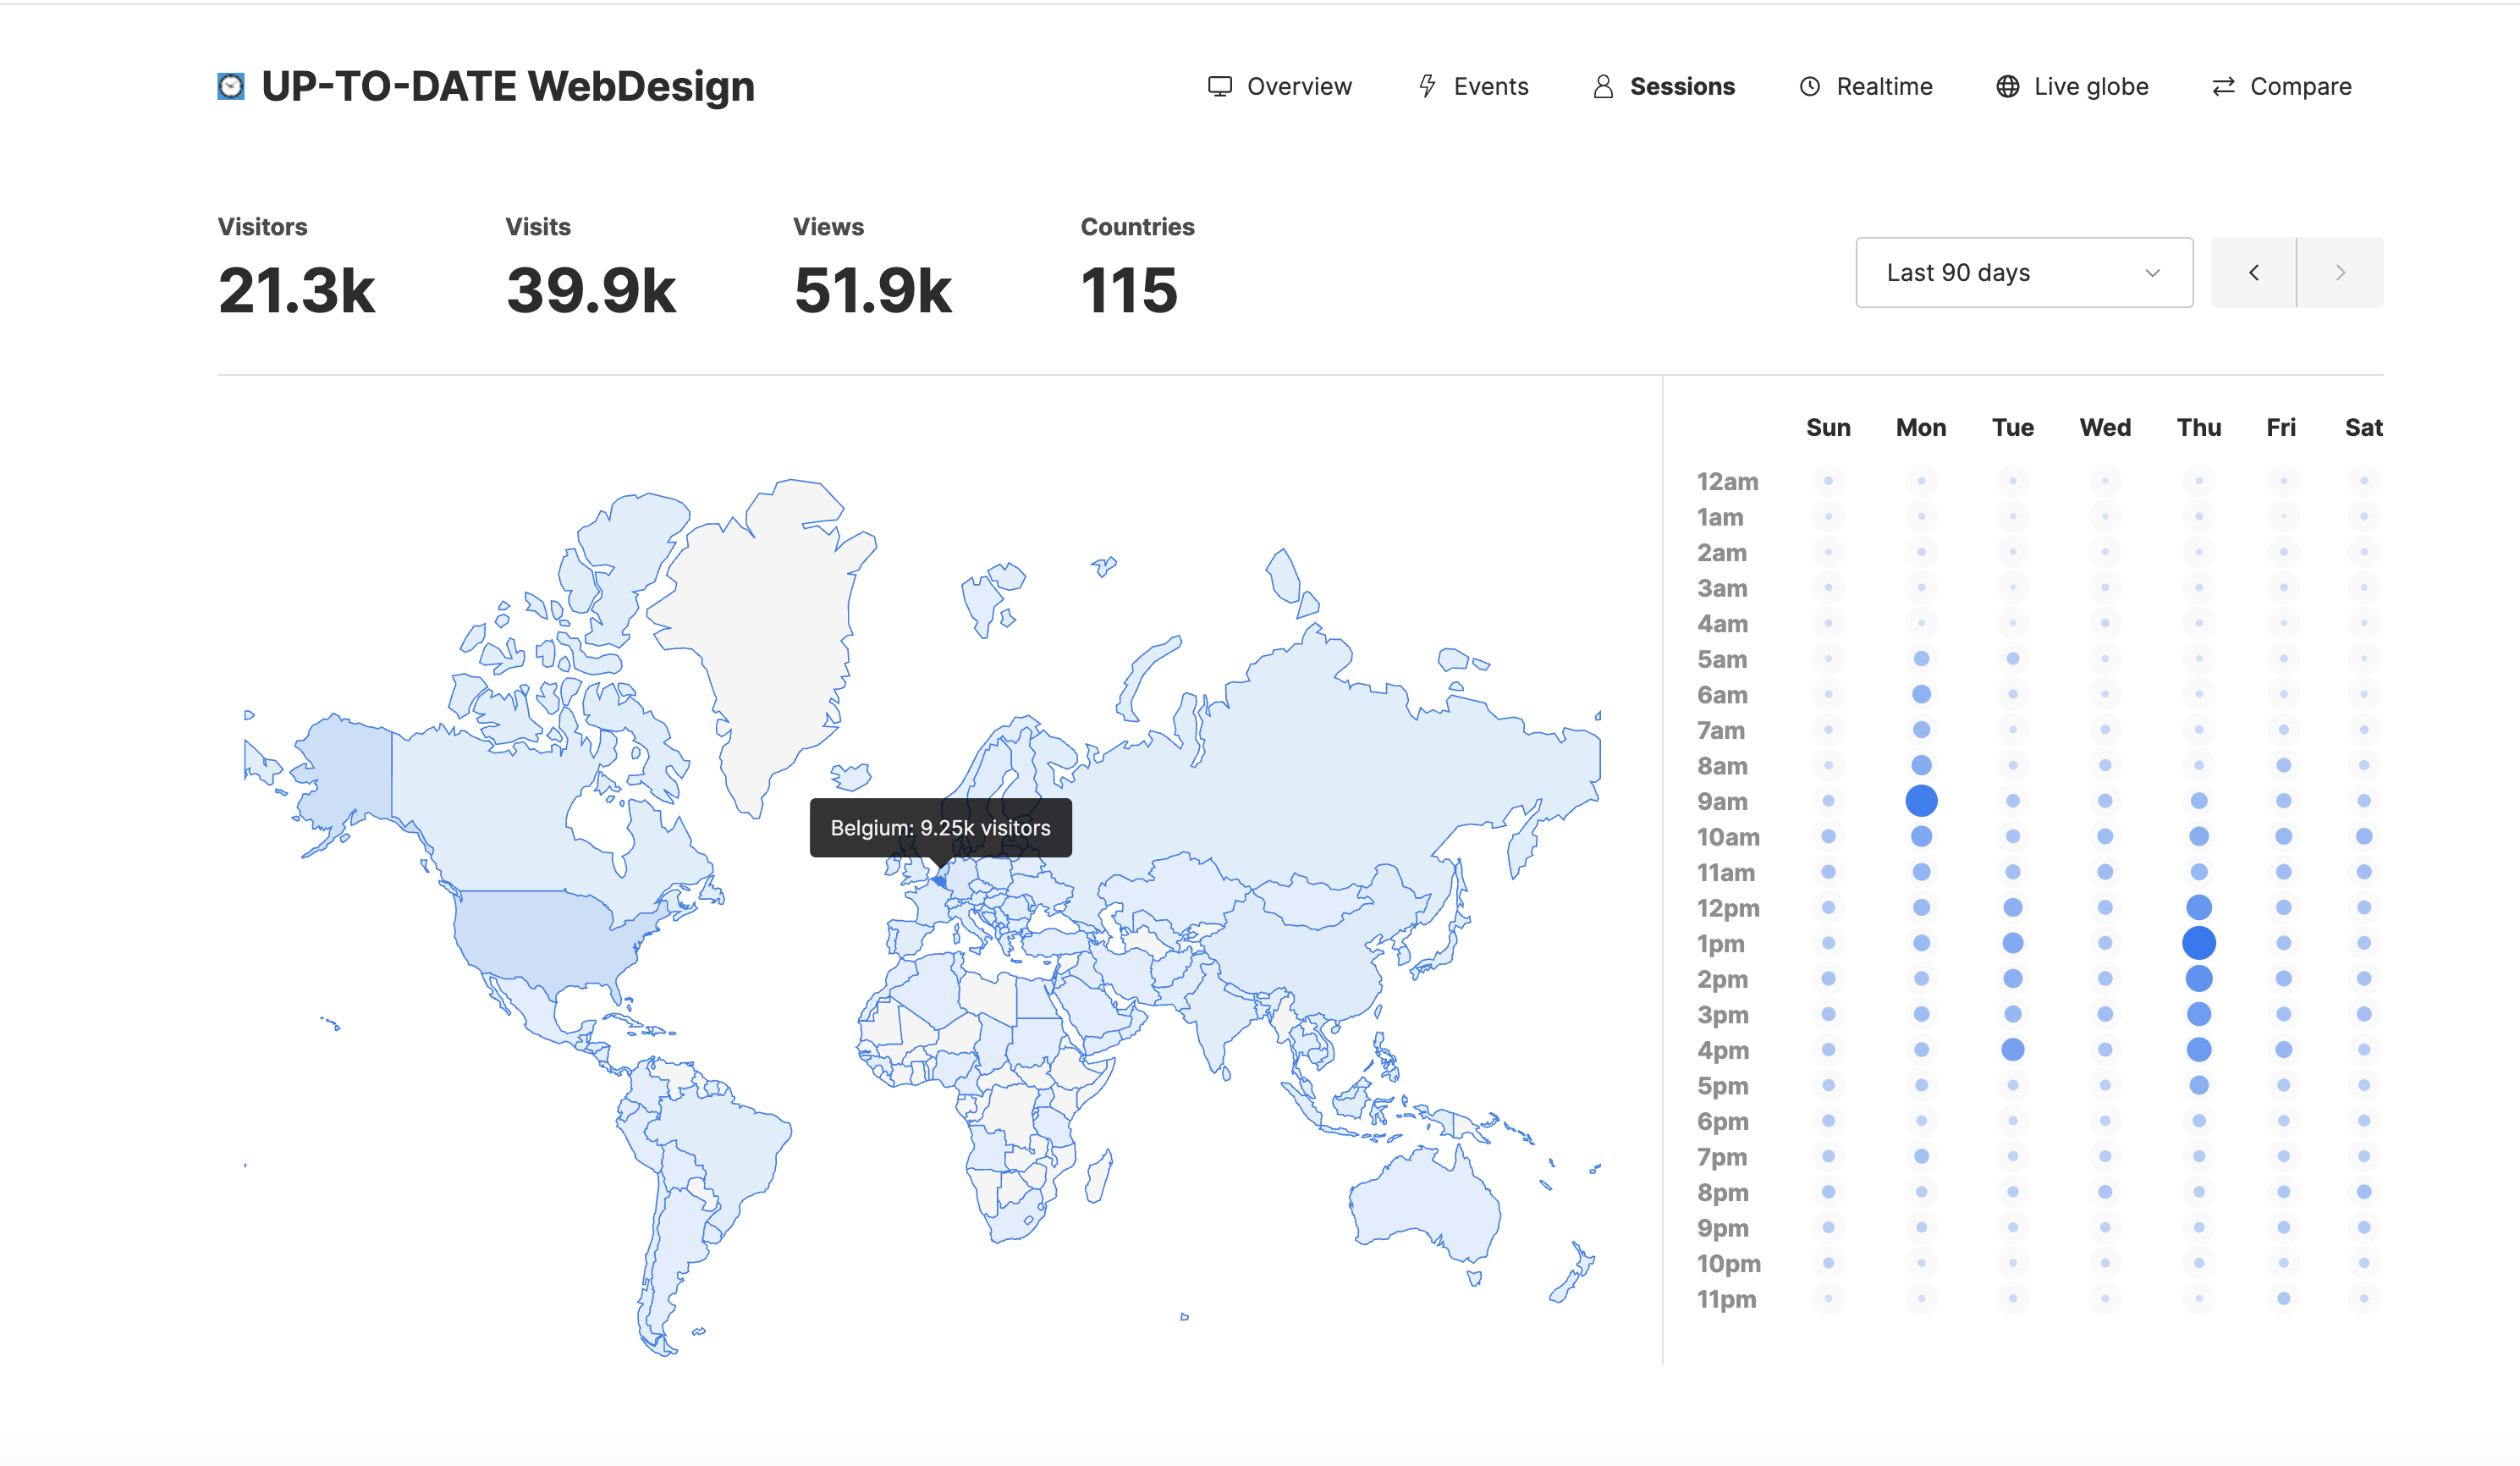This screenshot has width=2520, height=1466.
Task: Click the Live globe icon
Action: tap(2007, 87)
